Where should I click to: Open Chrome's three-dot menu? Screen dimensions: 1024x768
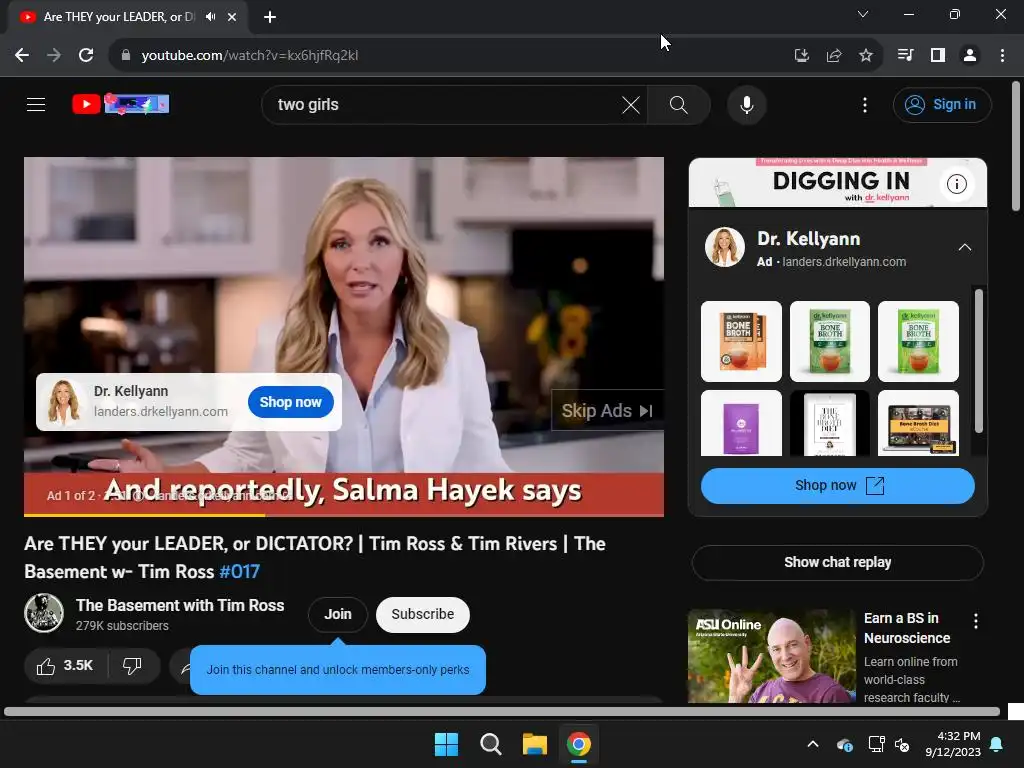tap(1002, 56)
